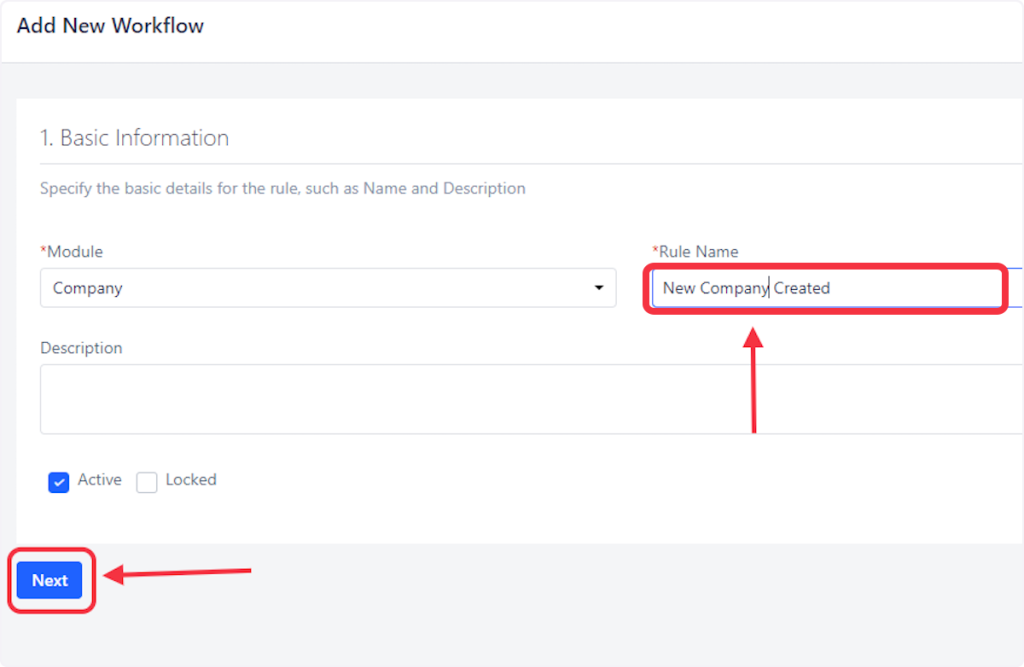Image resolution: width=1024 pixels, height=667 pixels.
Task: Click inside the Description text area
Action: pos(530,399)
